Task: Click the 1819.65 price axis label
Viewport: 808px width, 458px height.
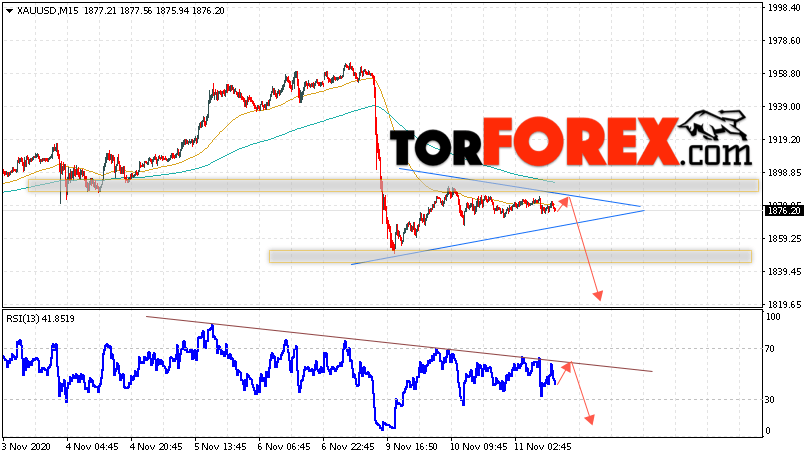Action: 784,304
